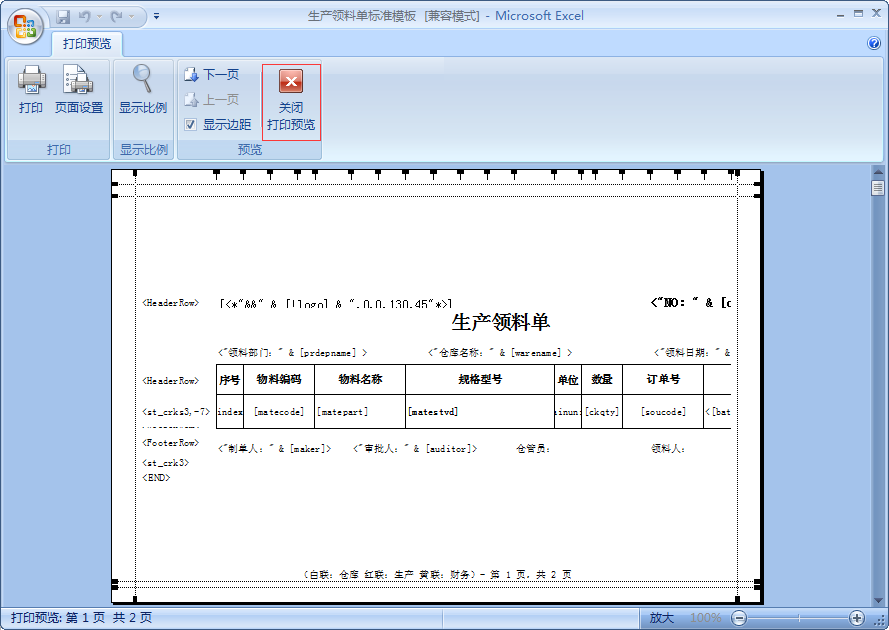
Task: Click vertical scrollbar up arrow
Action: [x=878, y=171]
